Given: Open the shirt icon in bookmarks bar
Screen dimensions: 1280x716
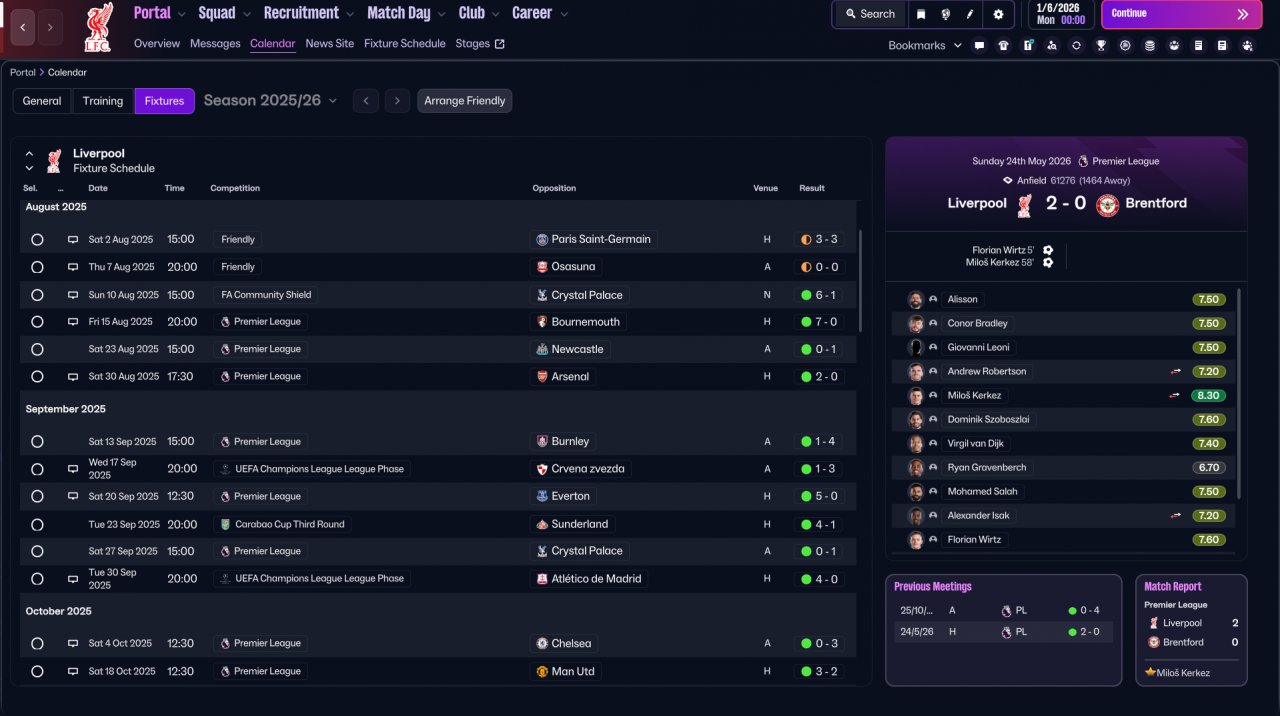Looking at the screenshot, I should [1003, 45].
